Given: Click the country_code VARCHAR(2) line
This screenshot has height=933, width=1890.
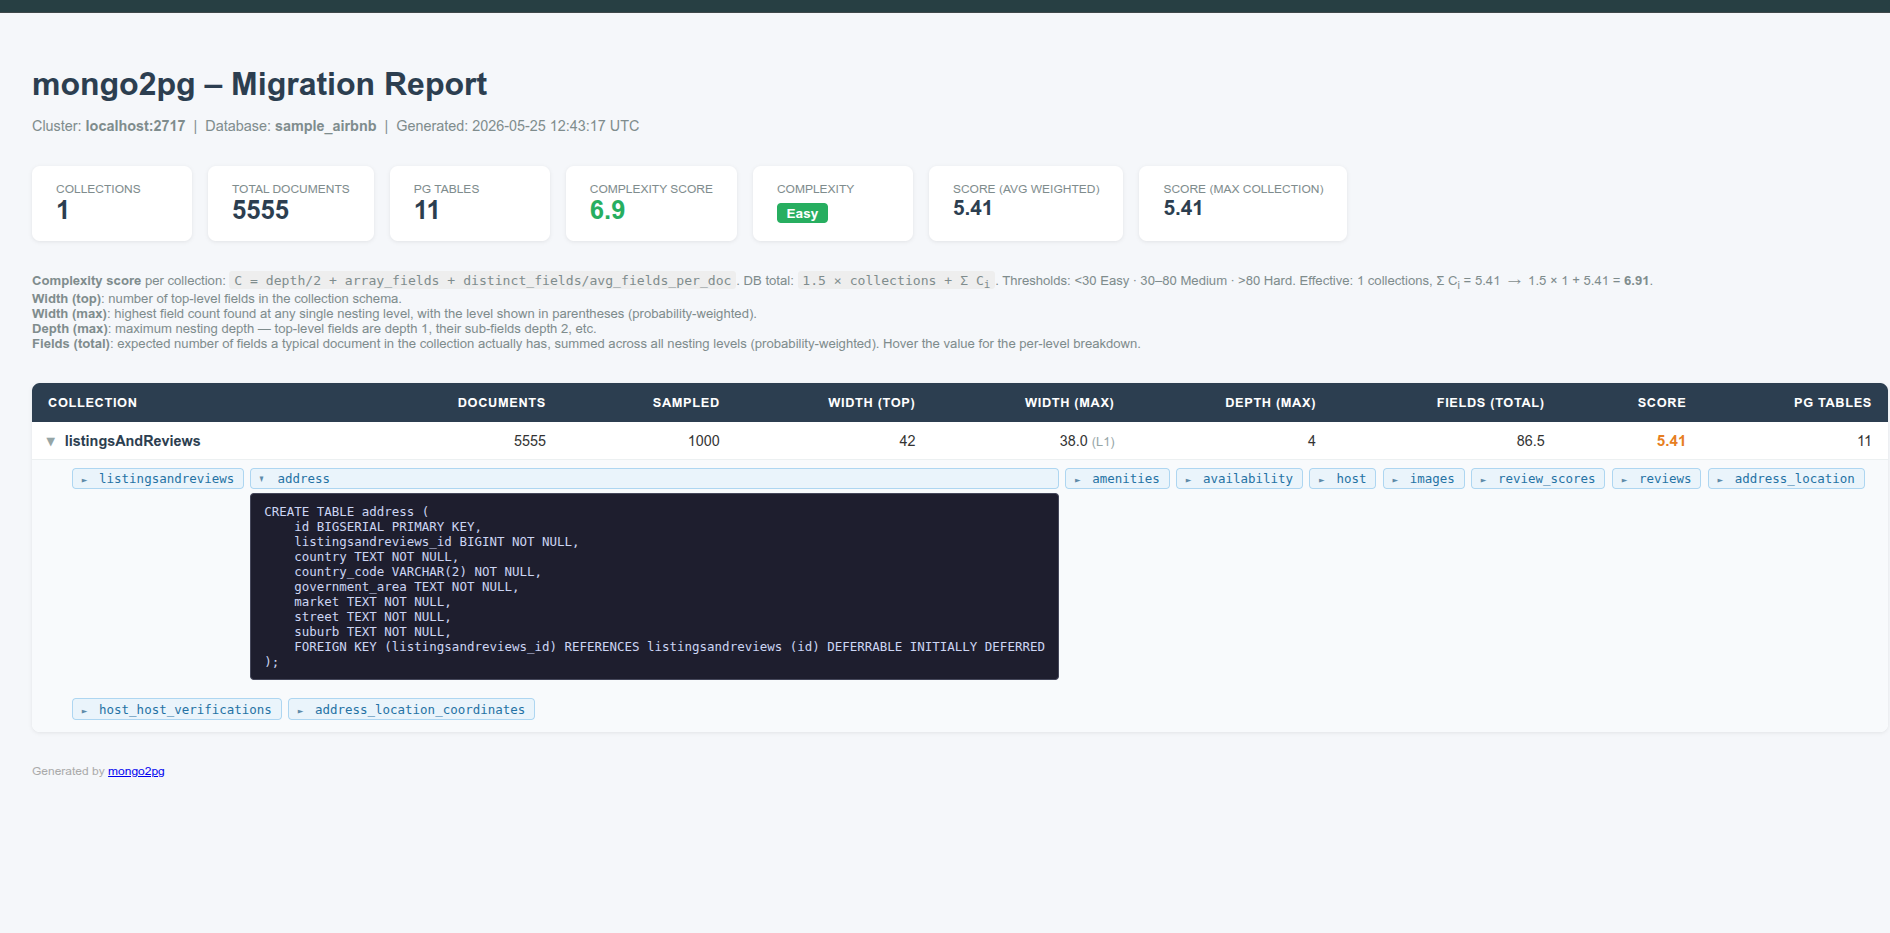Looking at the screenshot, I should coord(417,572).
